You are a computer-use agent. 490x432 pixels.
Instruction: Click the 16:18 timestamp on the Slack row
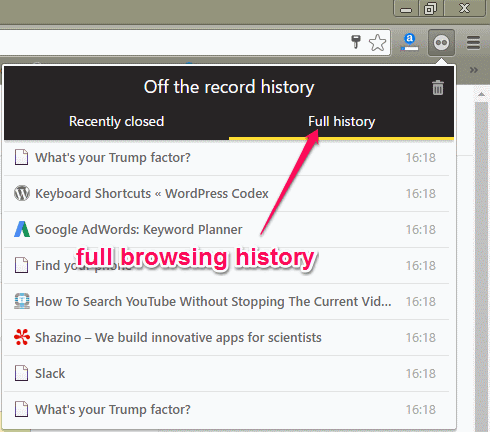(x=421, y=374)
